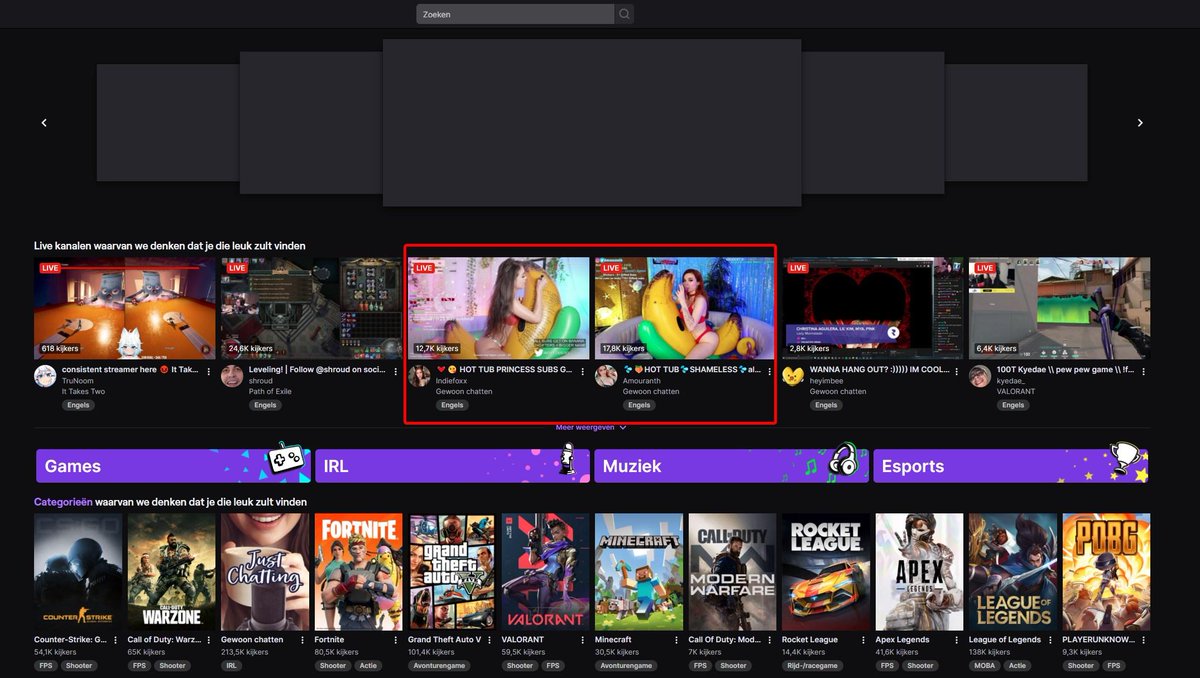Screen dimensions: 1200x678
Task: Watch heyimbee's live stream thumbnail
Action: [x=872, y=308]
